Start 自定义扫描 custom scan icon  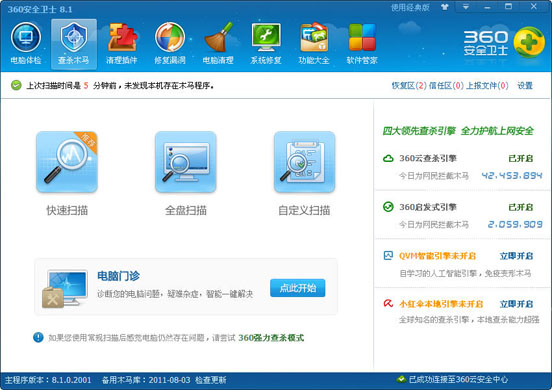305,162
